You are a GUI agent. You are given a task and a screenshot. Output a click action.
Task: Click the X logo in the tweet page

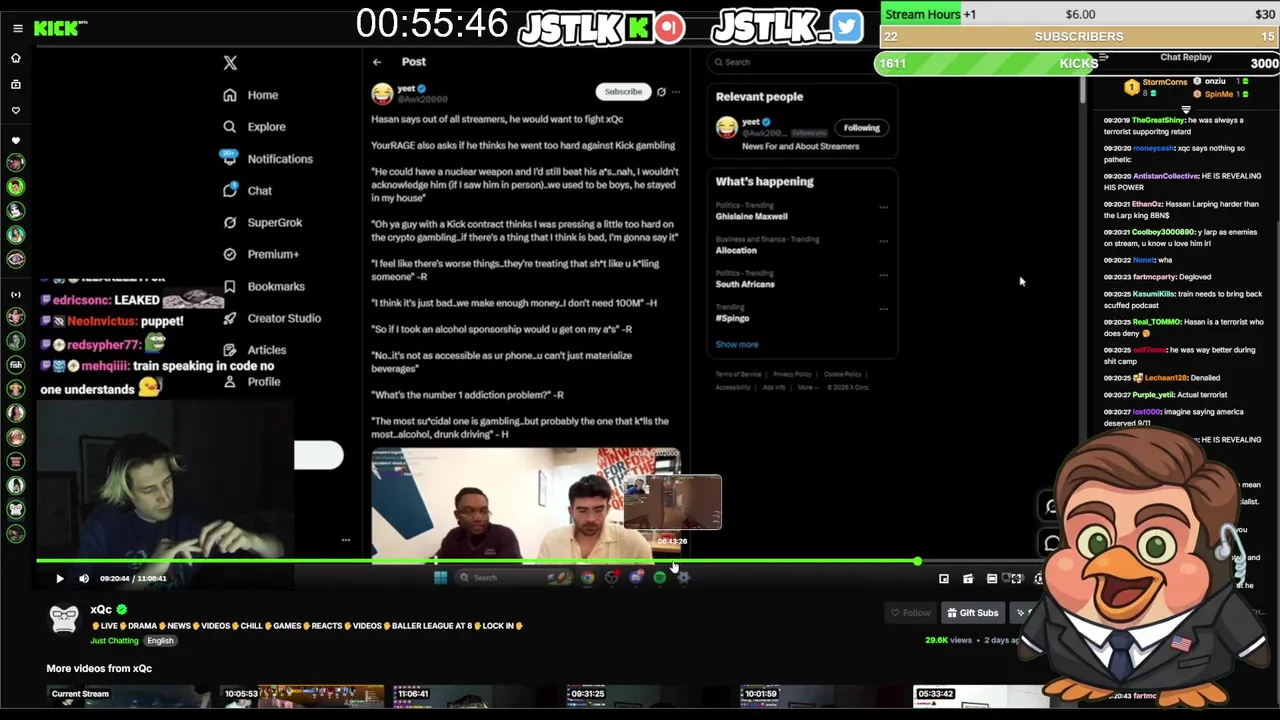click(x=230, y=62)
